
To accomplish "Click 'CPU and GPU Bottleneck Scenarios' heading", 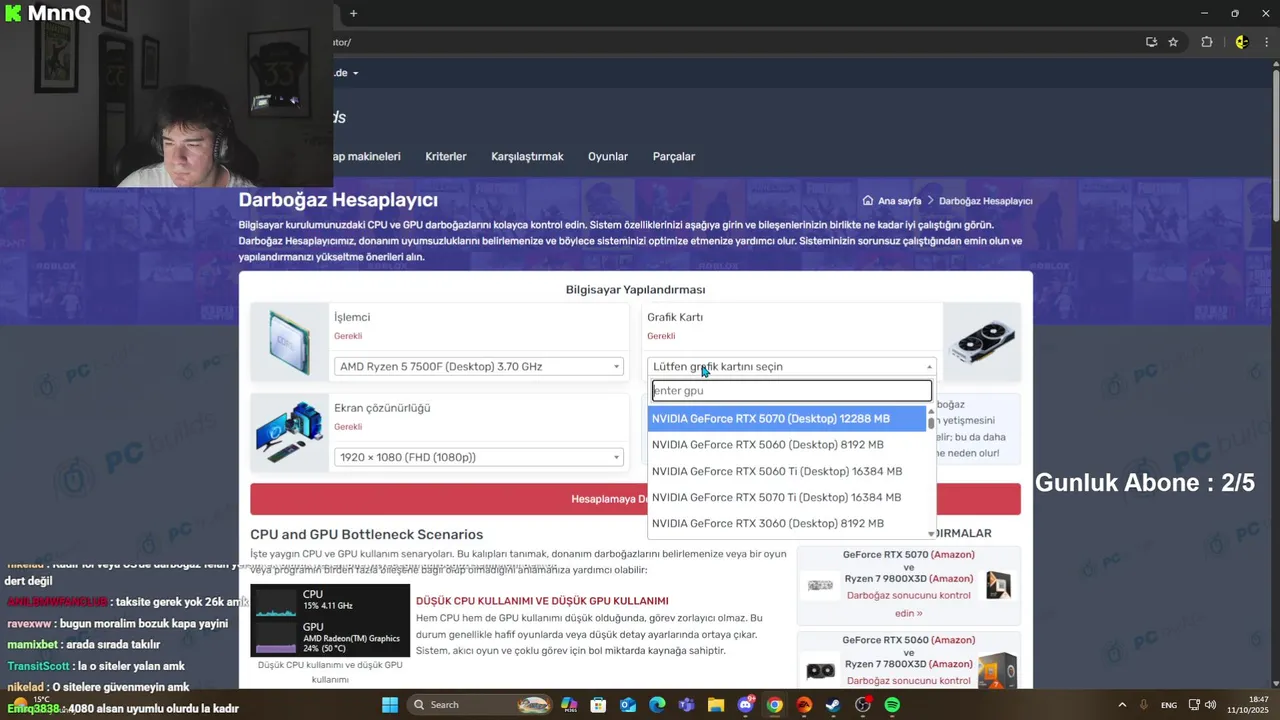I will [366, 535].
